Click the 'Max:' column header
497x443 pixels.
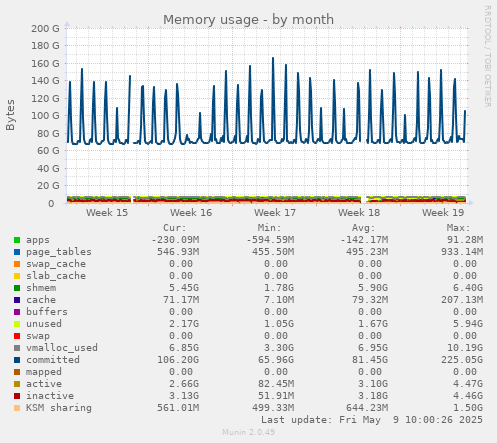(458, 228)
